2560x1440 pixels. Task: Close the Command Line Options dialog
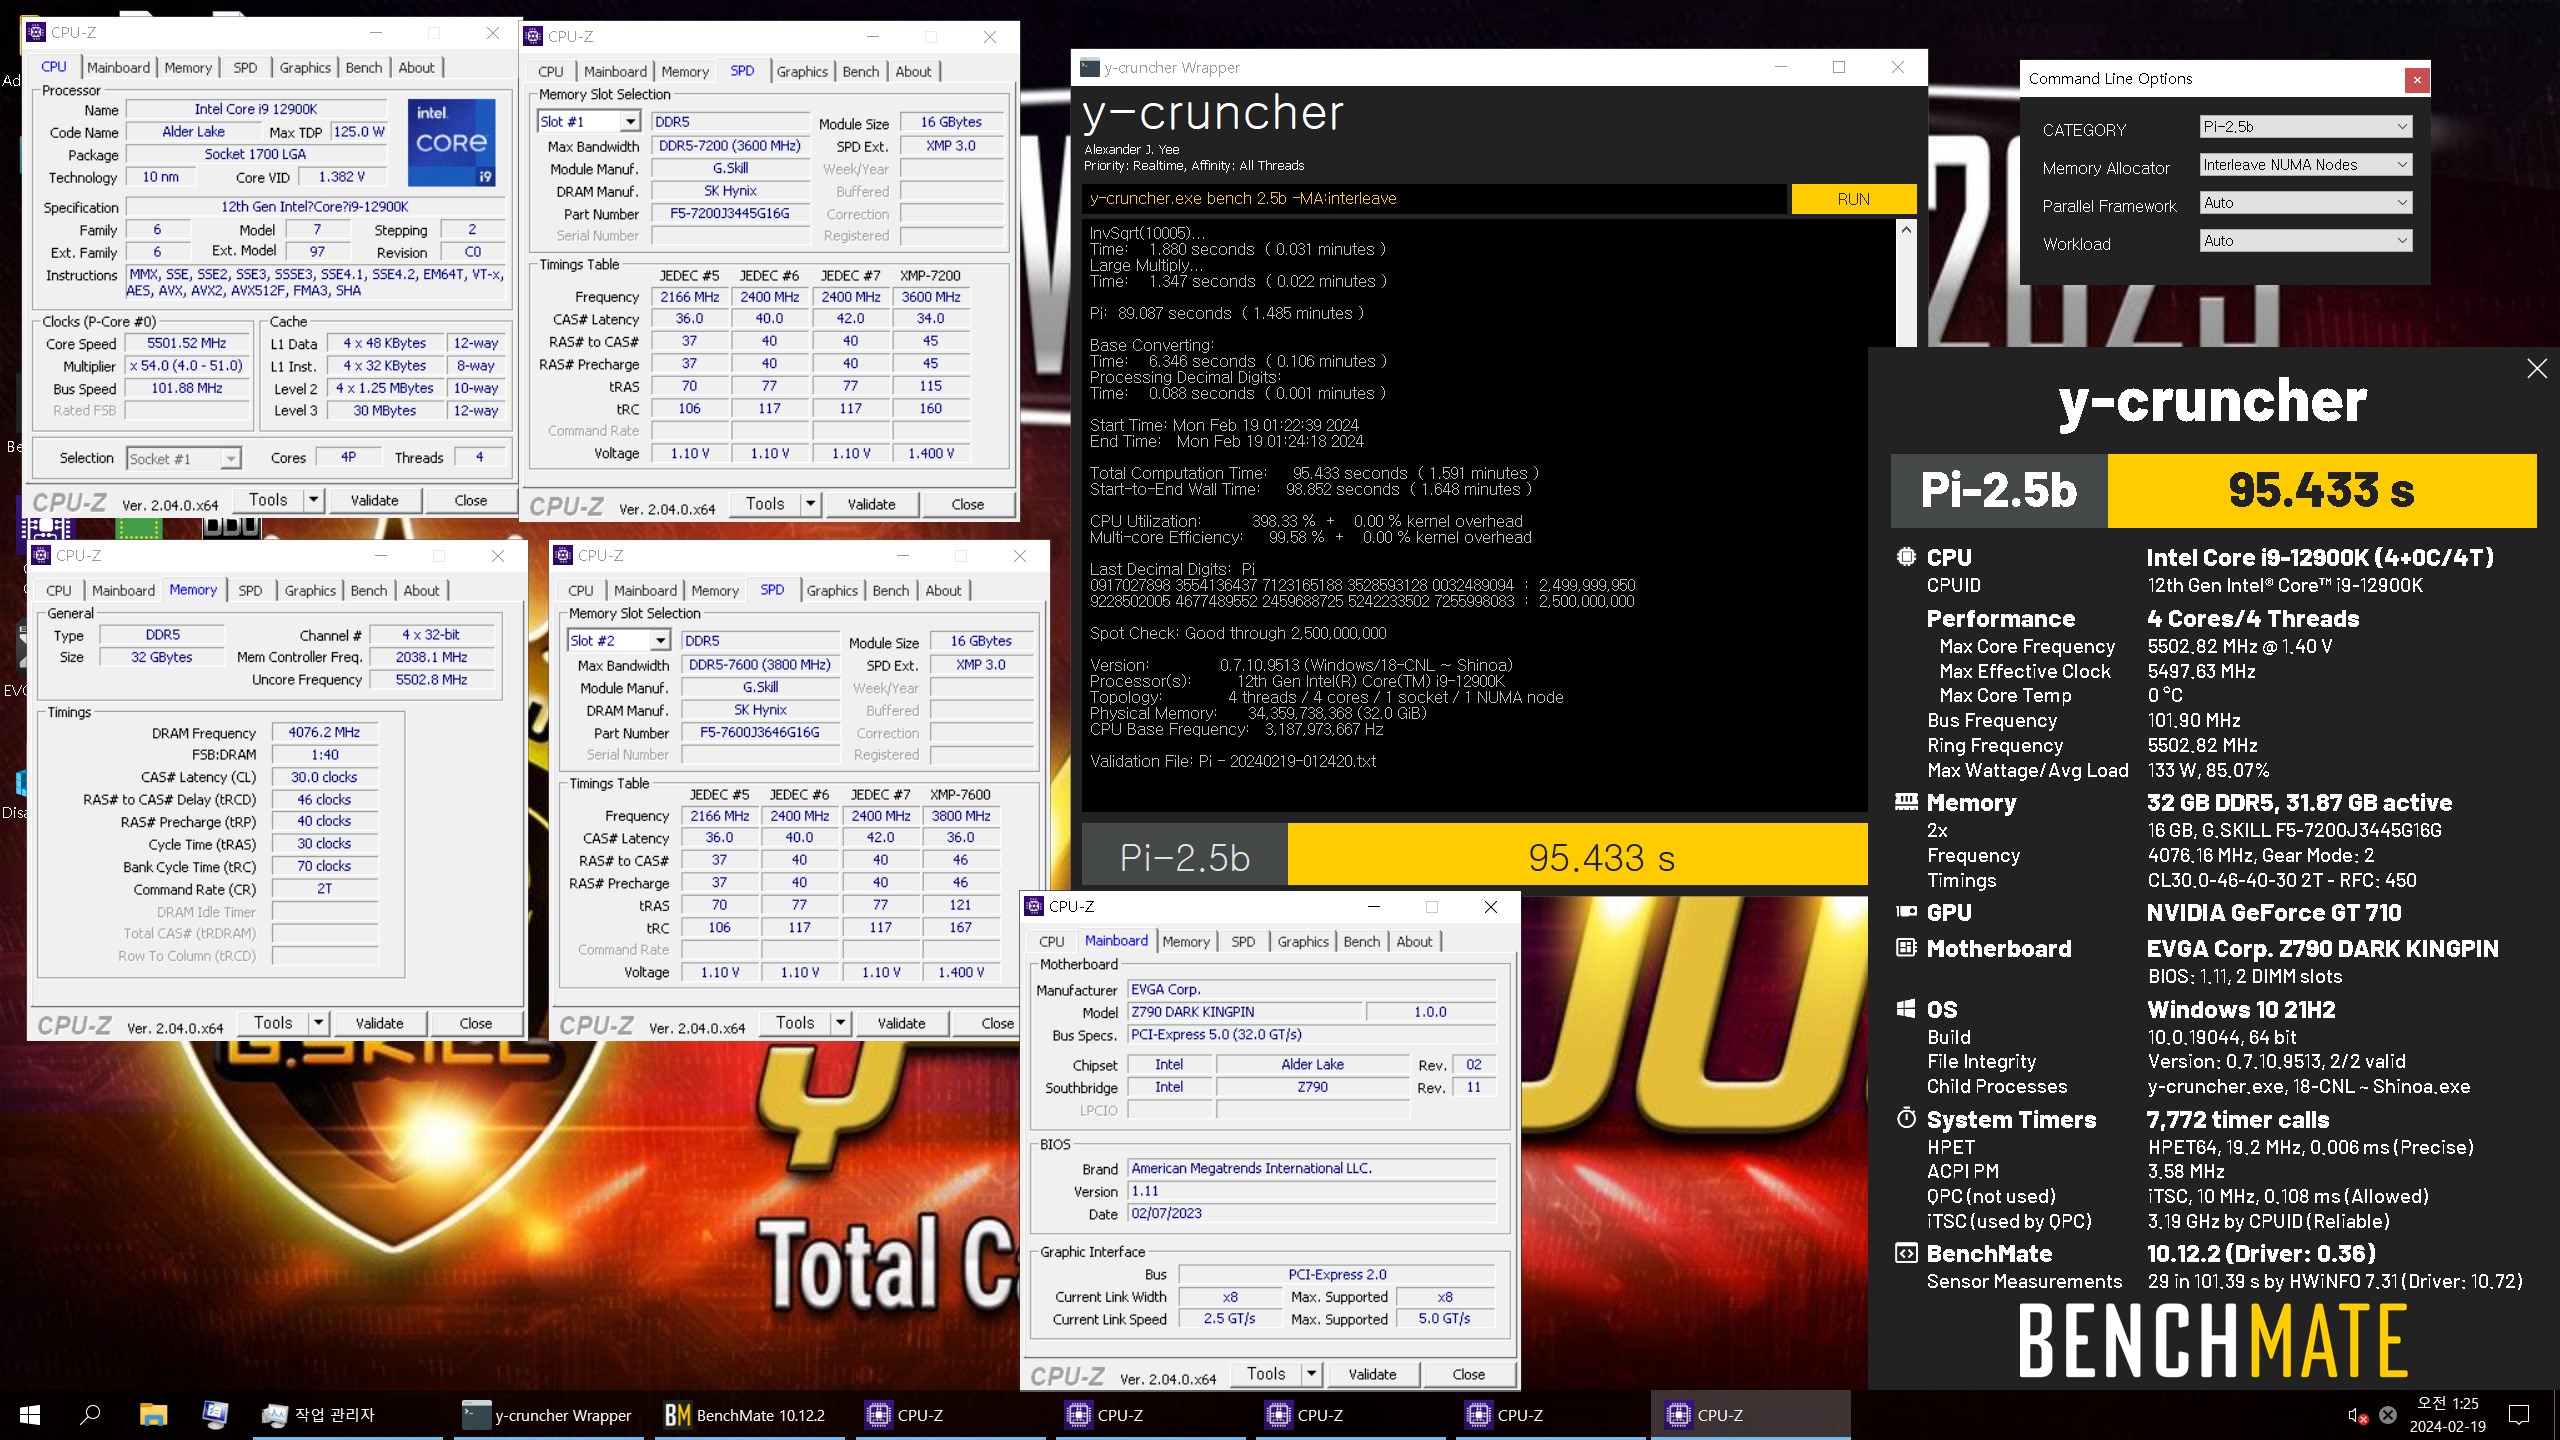(x=2416, y=79)
